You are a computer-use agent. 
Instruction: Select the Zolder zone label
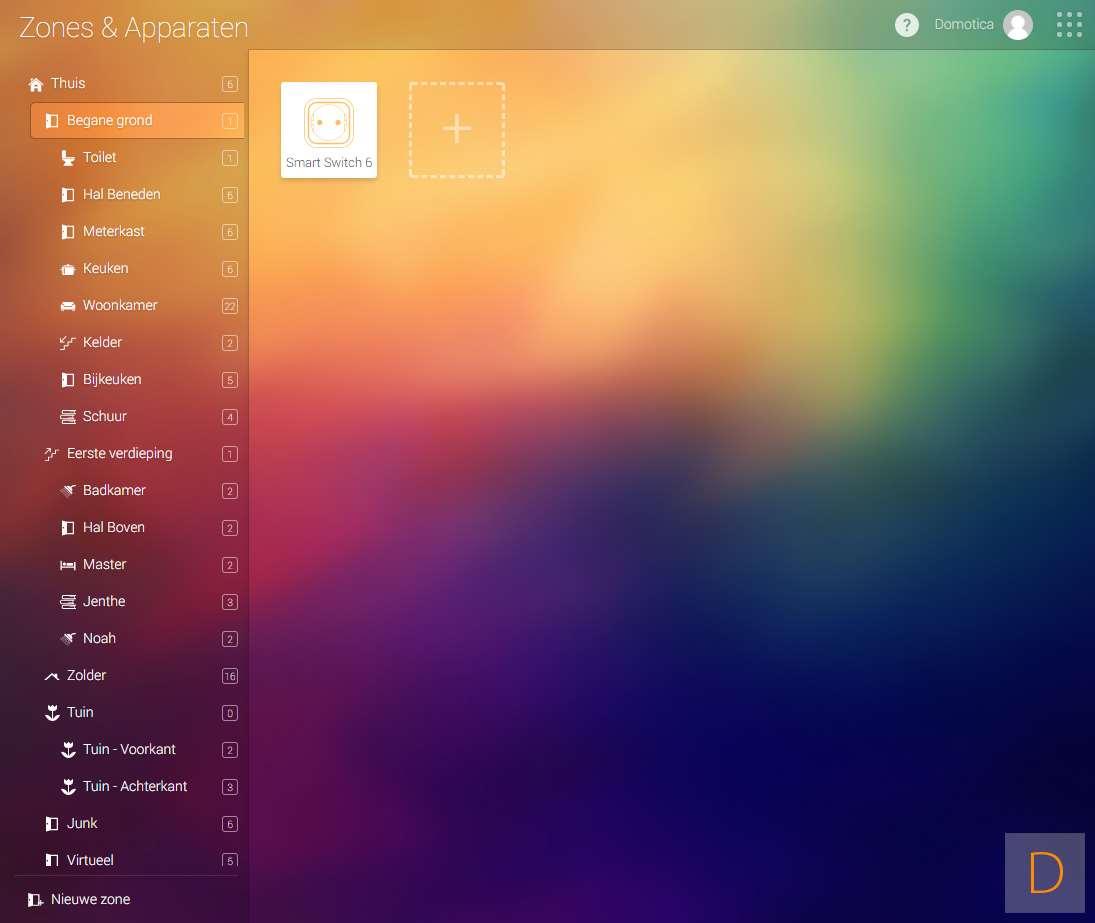point(87,676)
